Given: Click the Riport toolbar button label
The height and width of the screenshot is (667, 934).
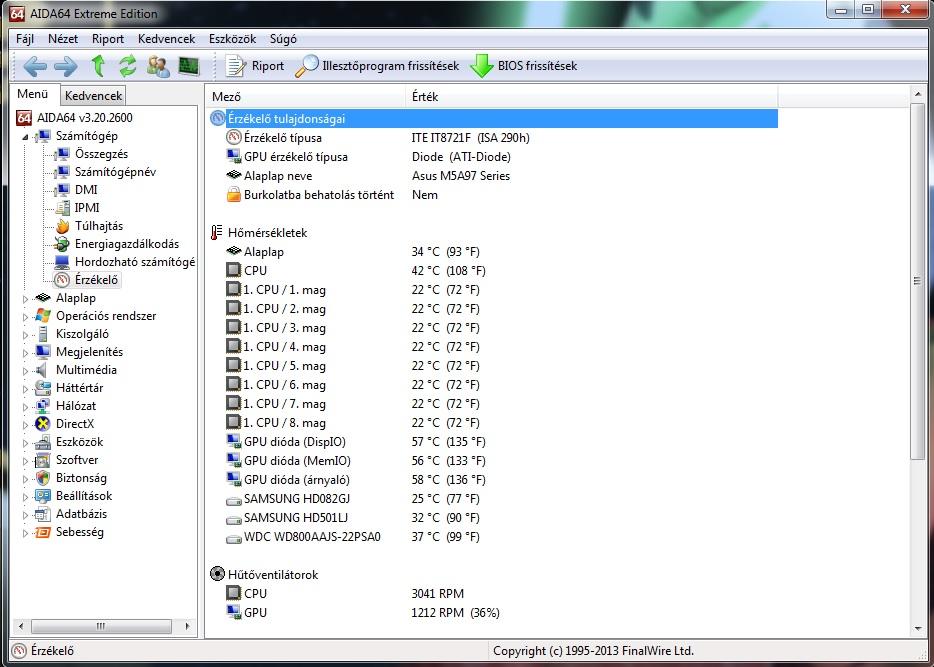Looking at the screenshot, I should click(x=267, y=66).
